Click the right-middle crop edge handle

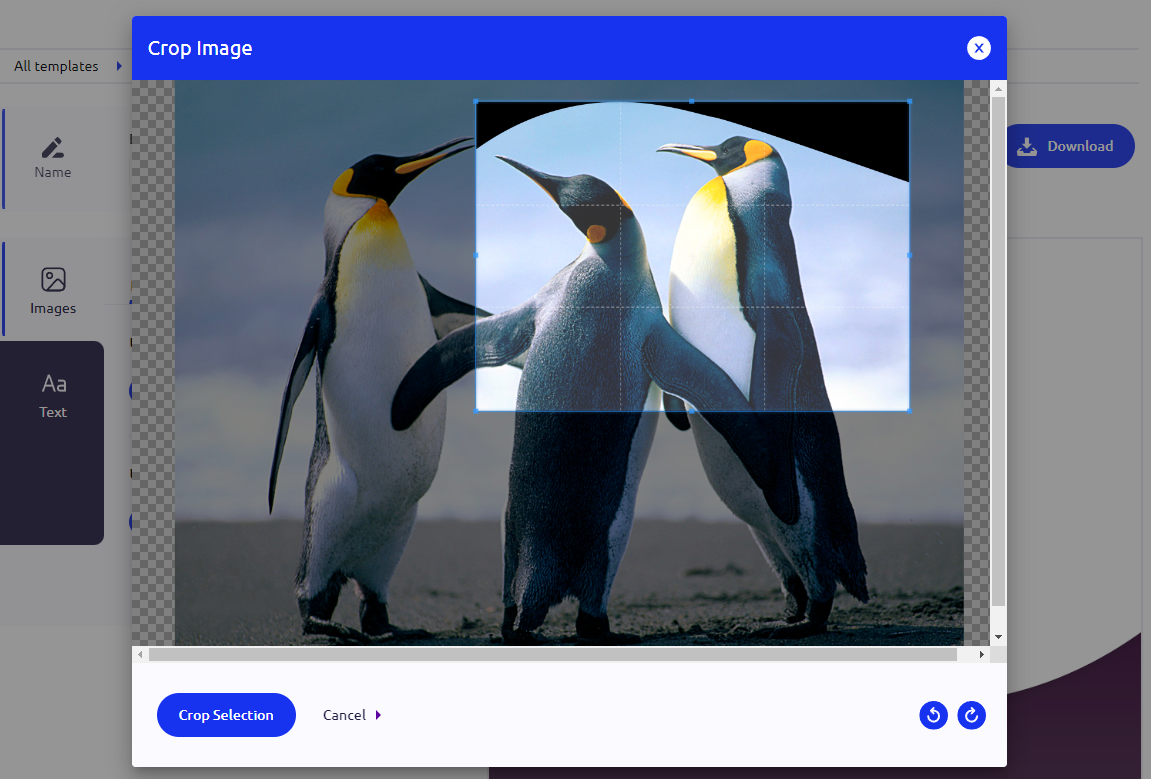pos(909,255)
